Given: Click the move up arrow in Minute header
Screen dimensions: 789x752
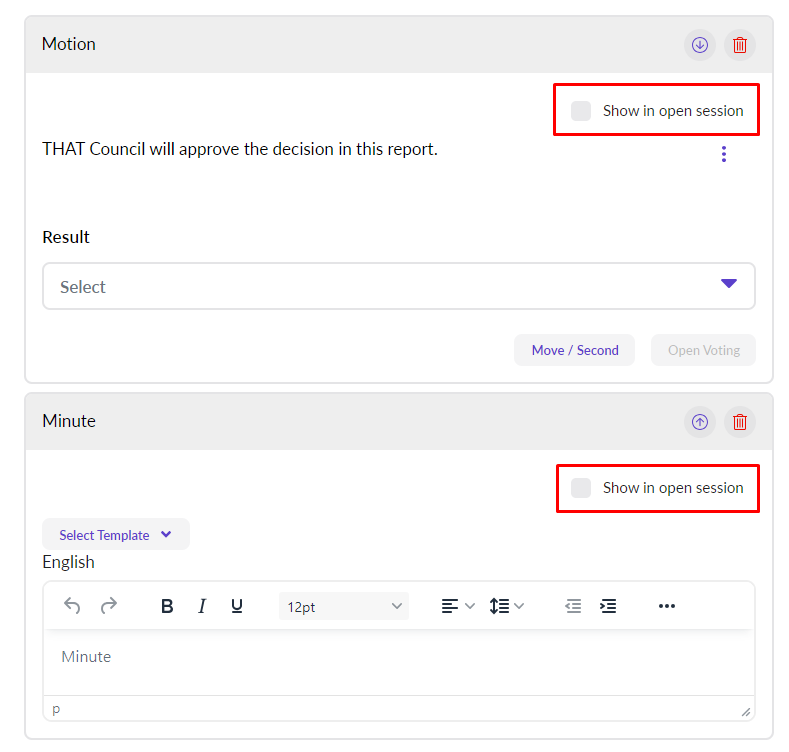Looking at the screenshot, I should coord(700,422).
